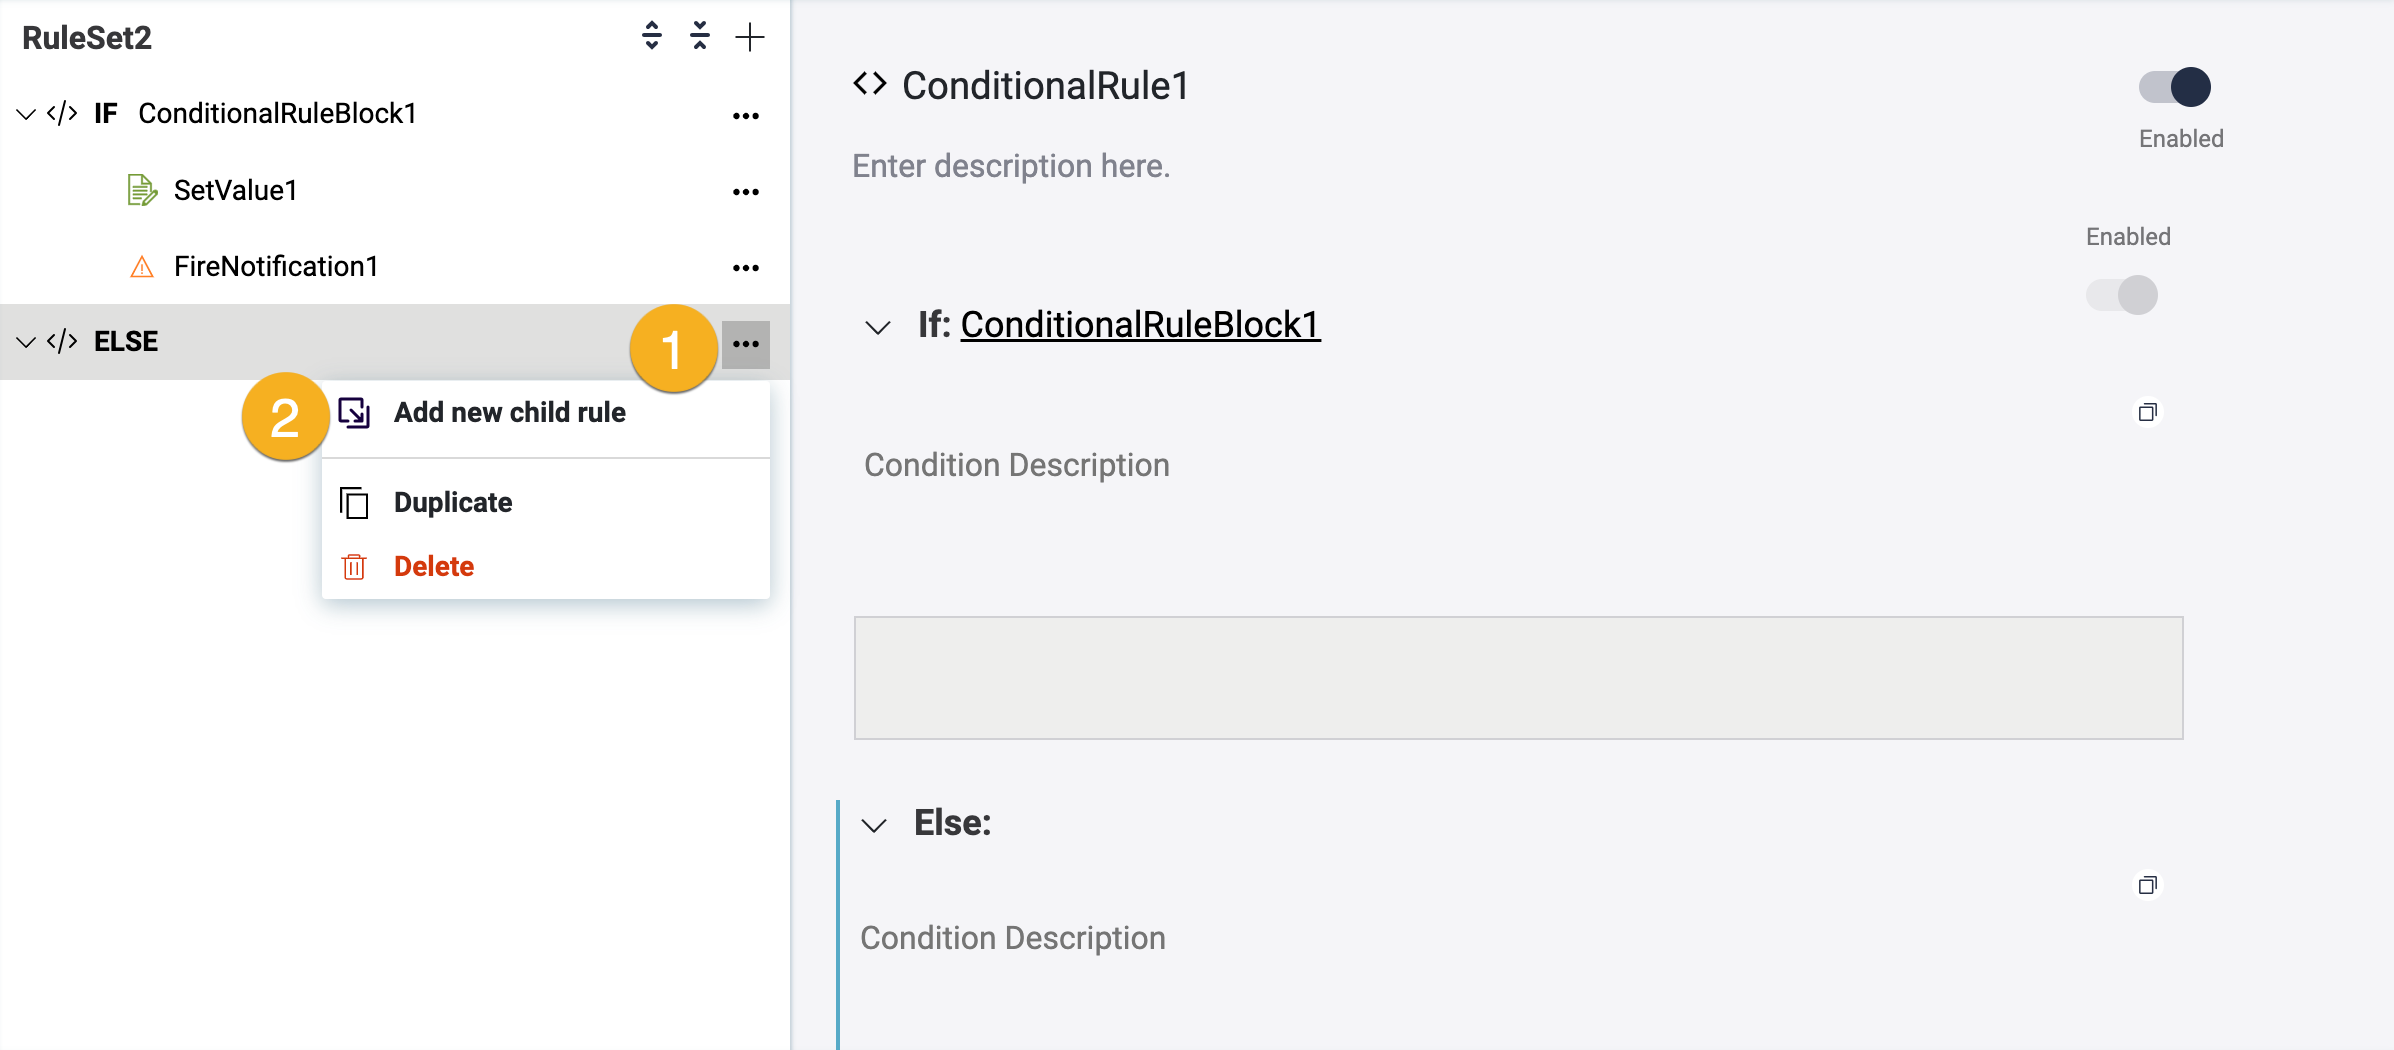Open more options for ConditionalRuleBlock1
This screenshot has width=2394, height=1050.
coord(745,116)
